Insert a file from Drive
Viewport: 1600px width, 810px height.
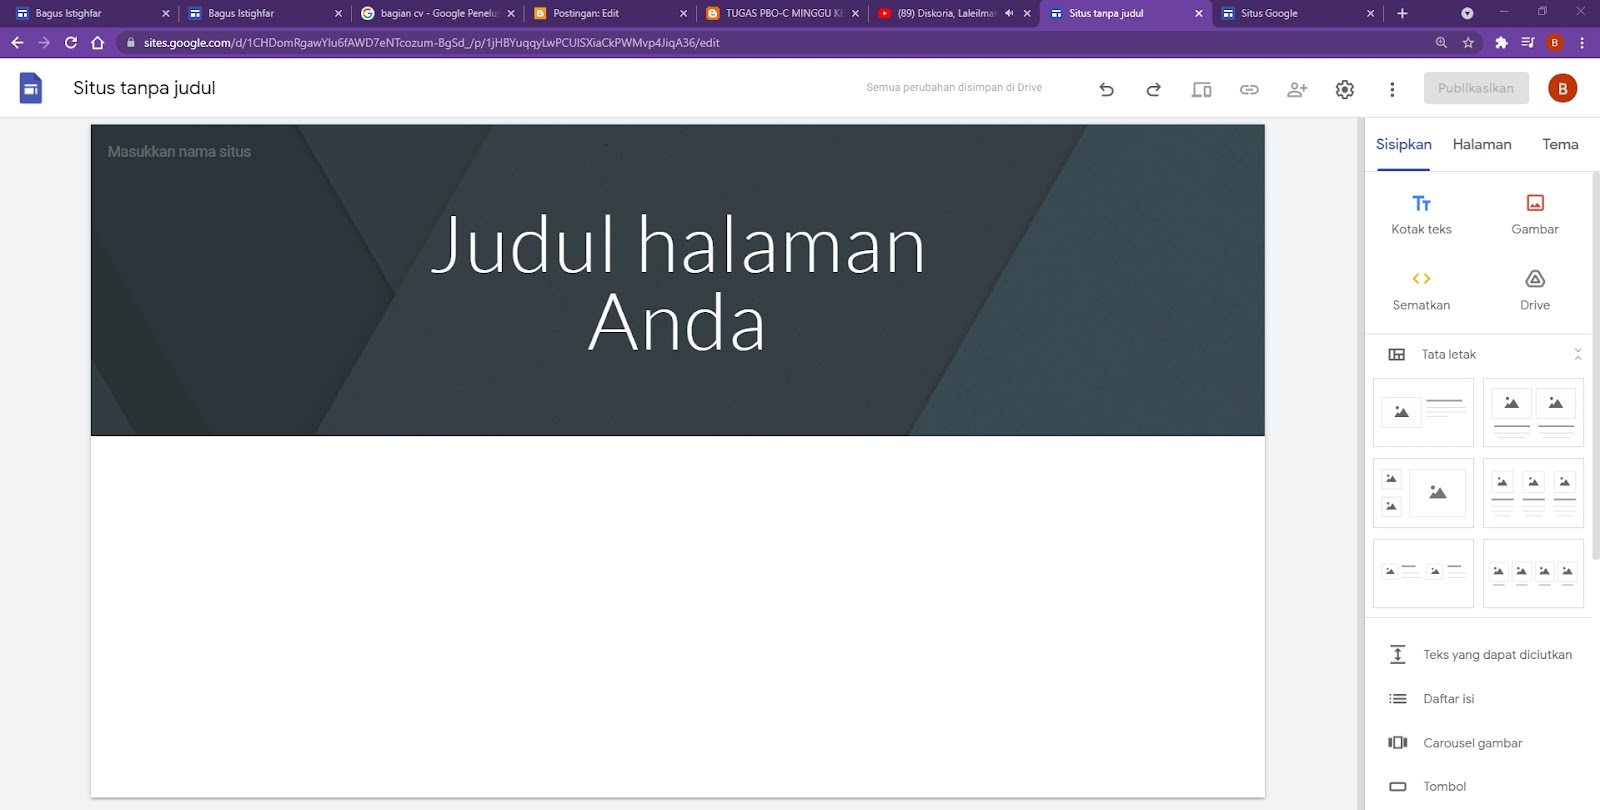coord(1535,291)
